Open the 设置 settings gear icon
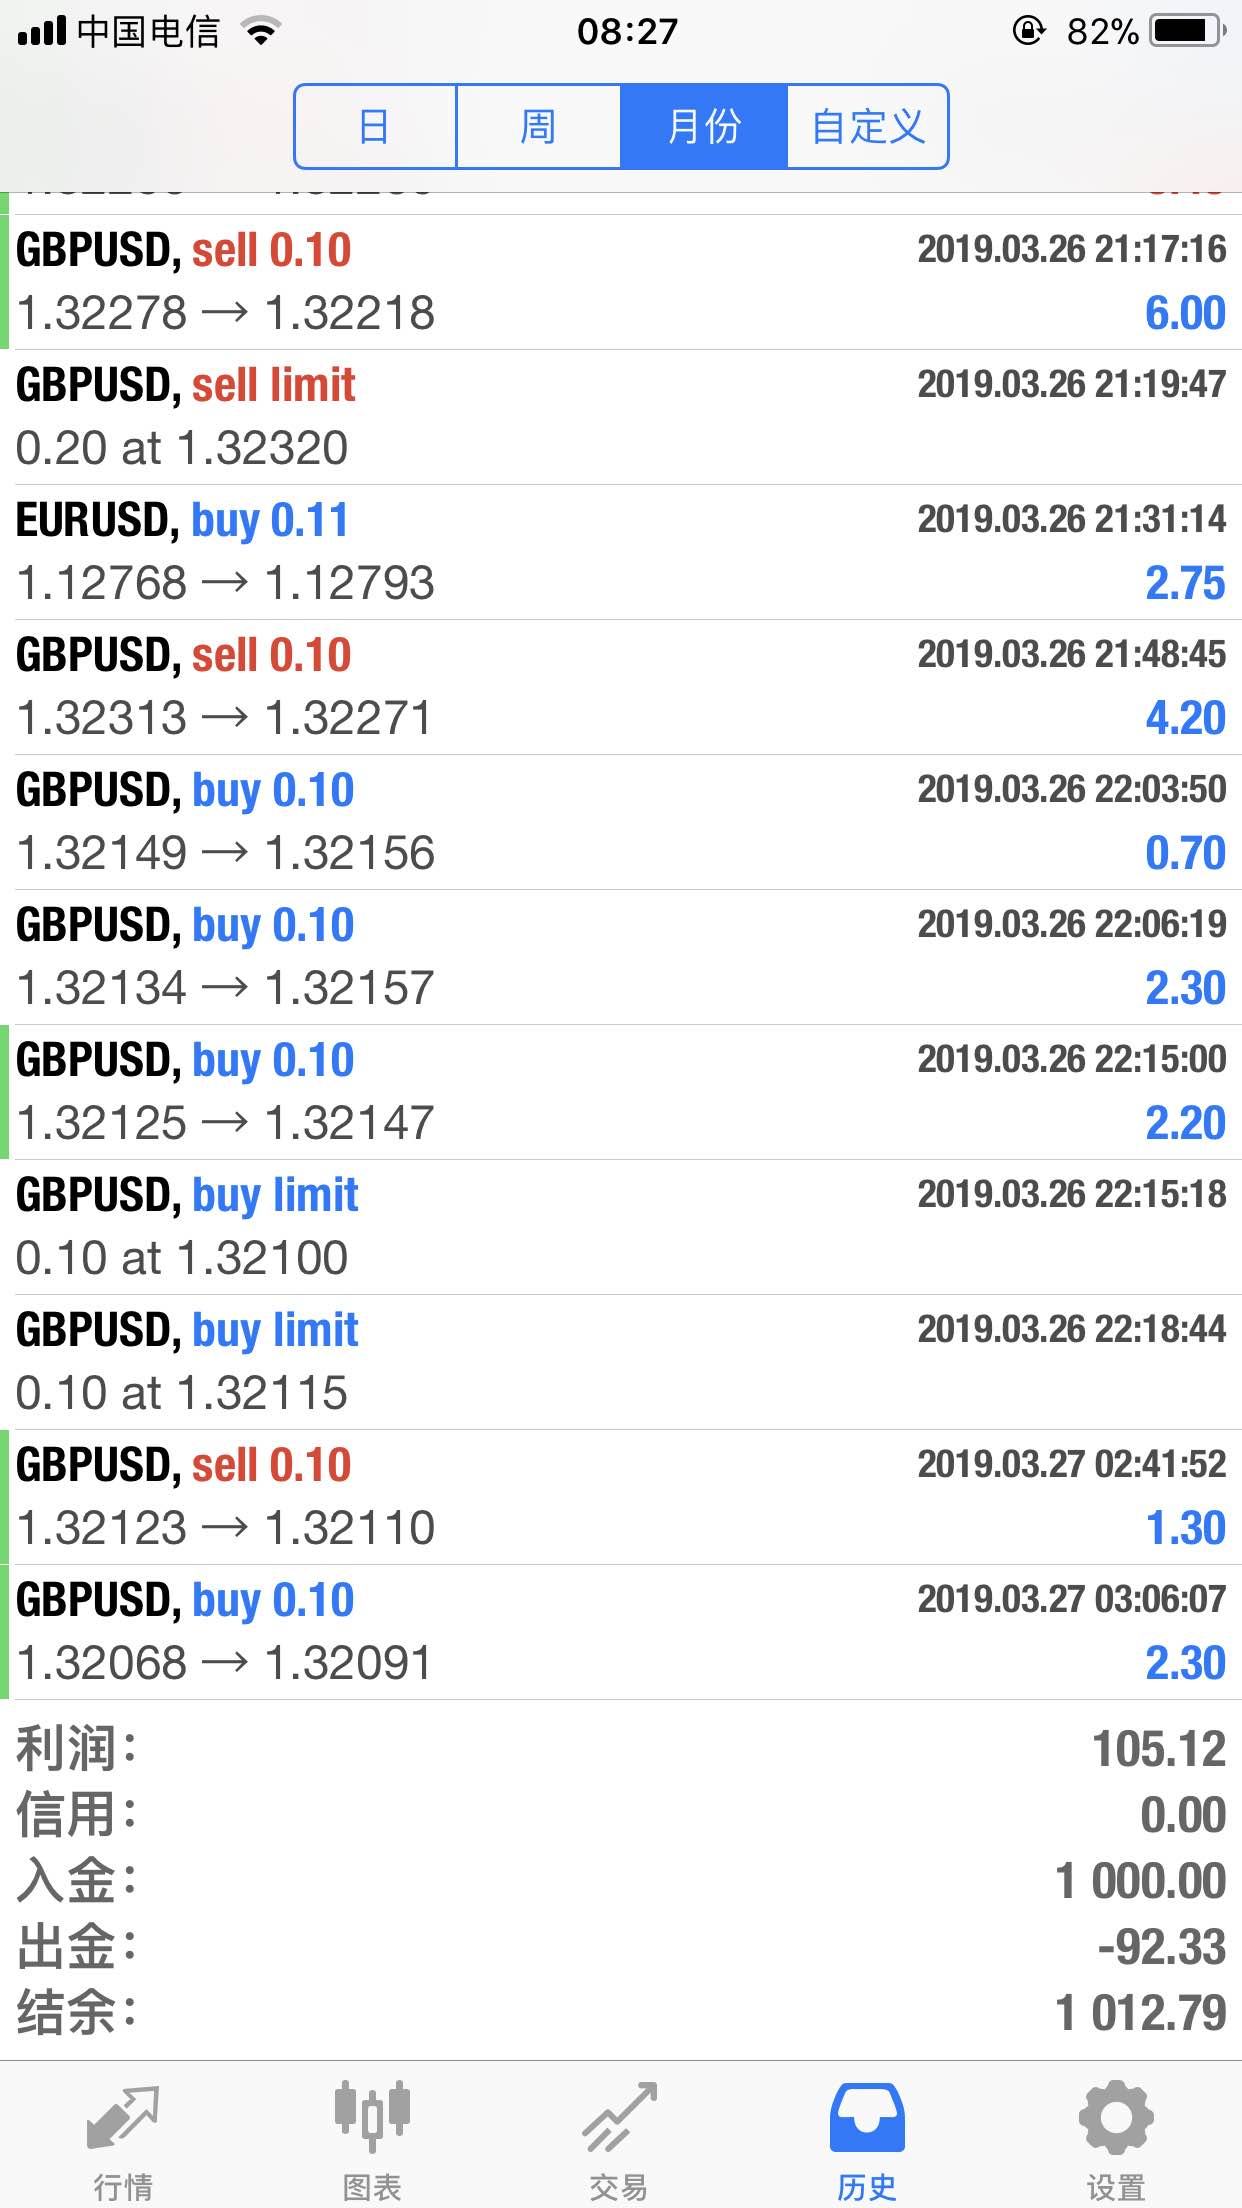This screenshot has height=2208, width=1242. [1116, 2117]
